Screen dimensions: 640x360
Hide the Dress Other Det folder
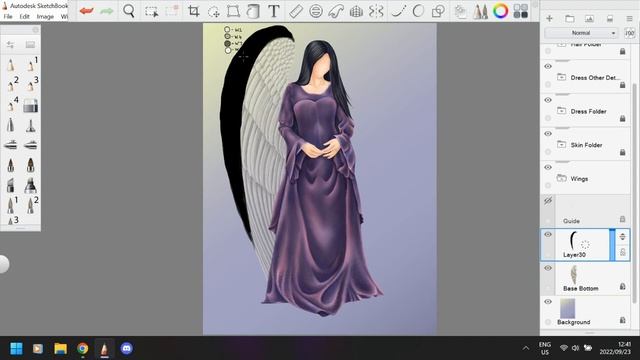click(x=548, y=67)
